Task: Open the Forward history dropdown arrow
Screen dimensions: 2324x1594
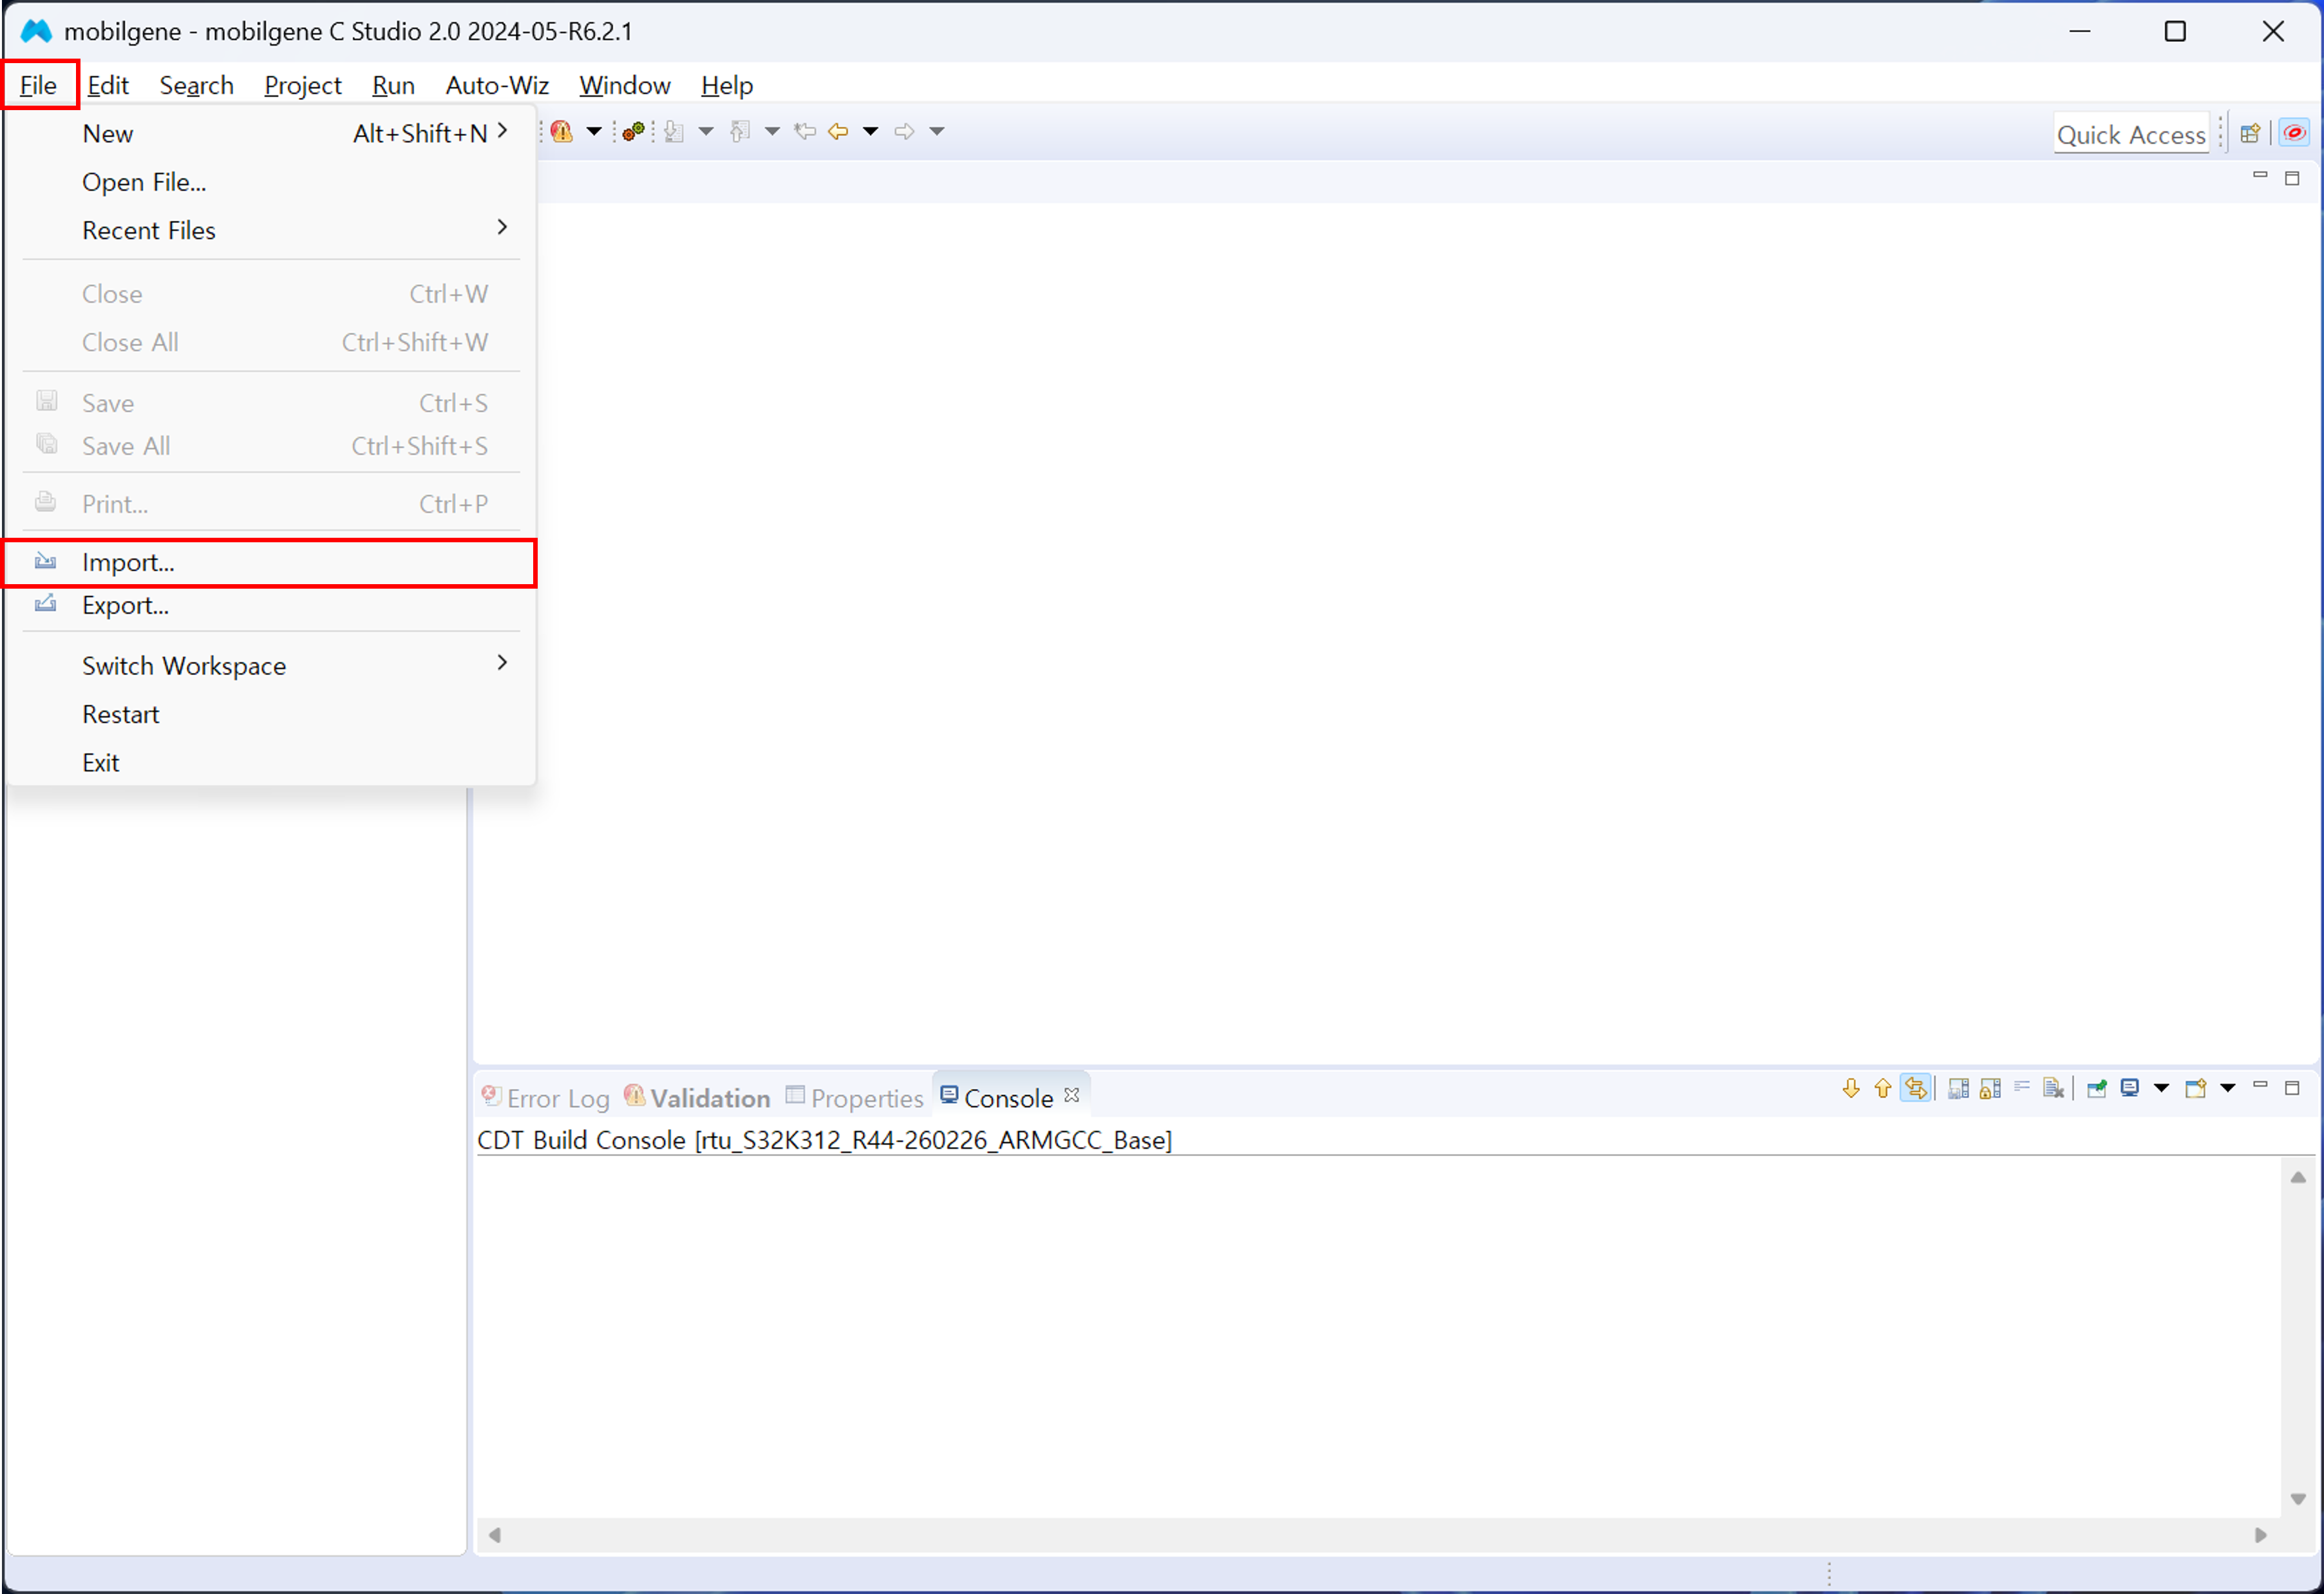Action: [x=937, y=131]
